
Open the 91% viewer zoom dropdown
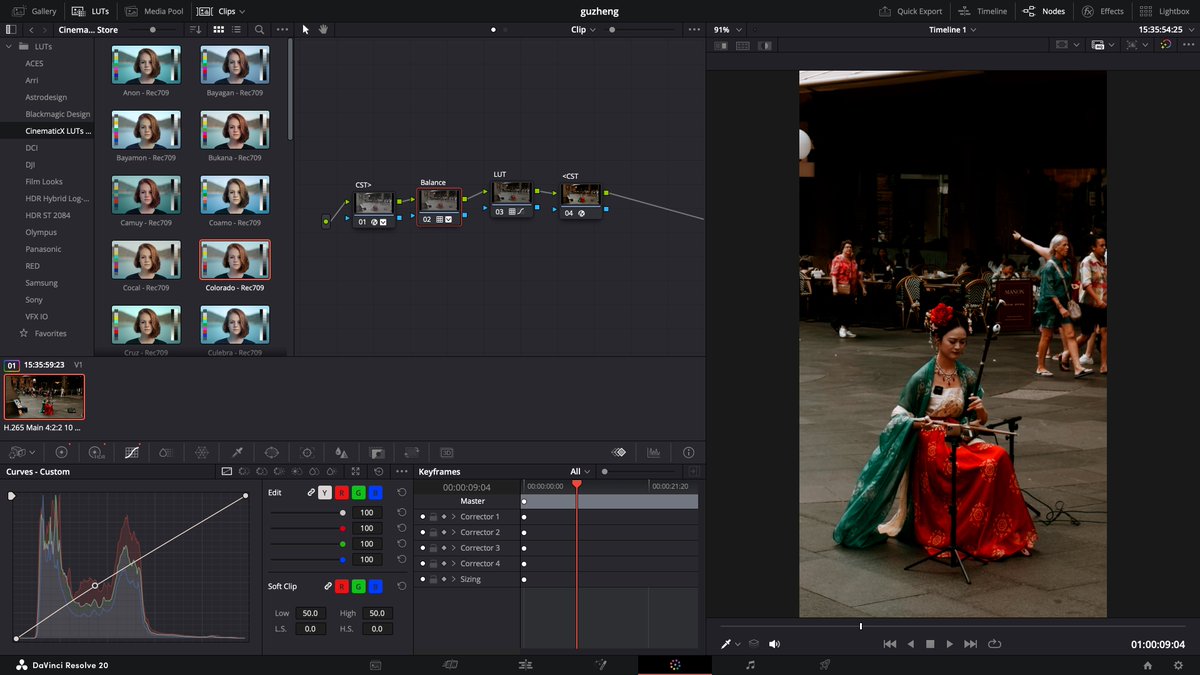(x=728, y=30)
